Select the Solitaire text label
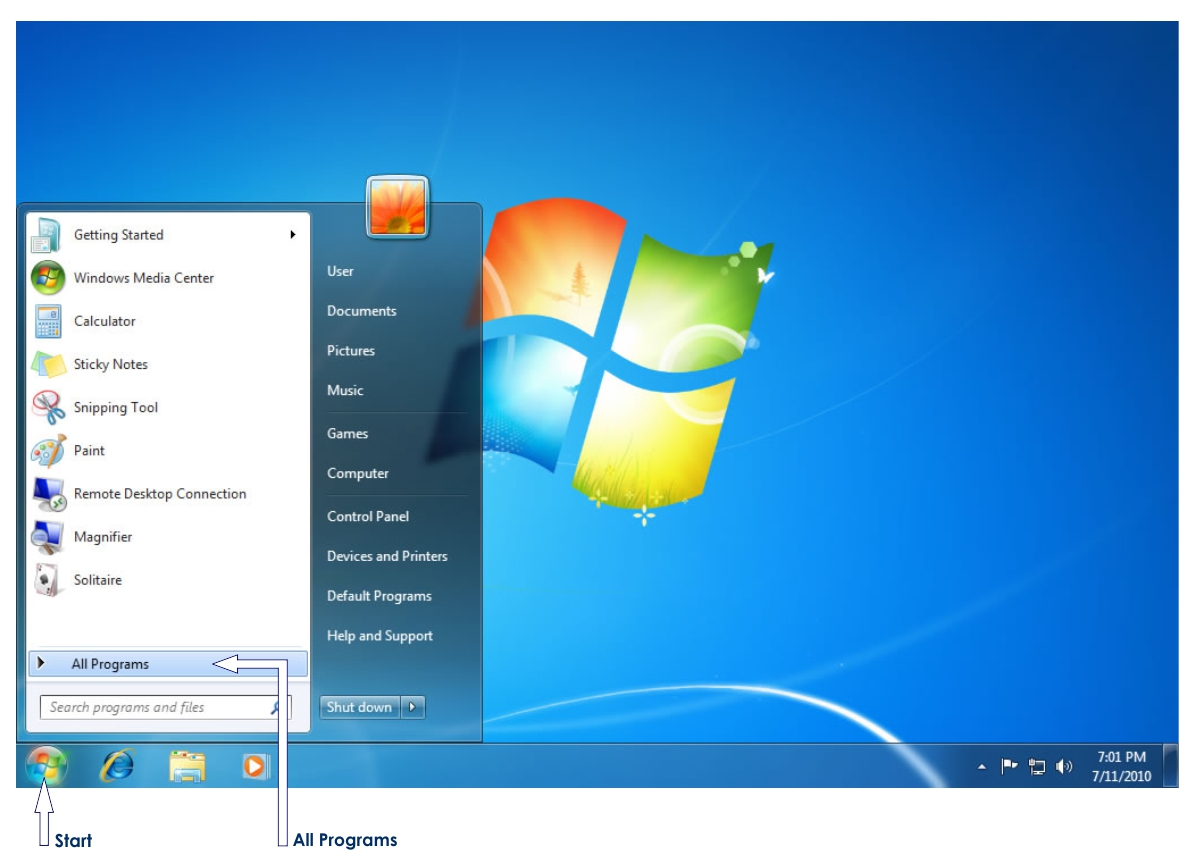This screenshot has width=1201, height=864. click(x=98, y=580)
